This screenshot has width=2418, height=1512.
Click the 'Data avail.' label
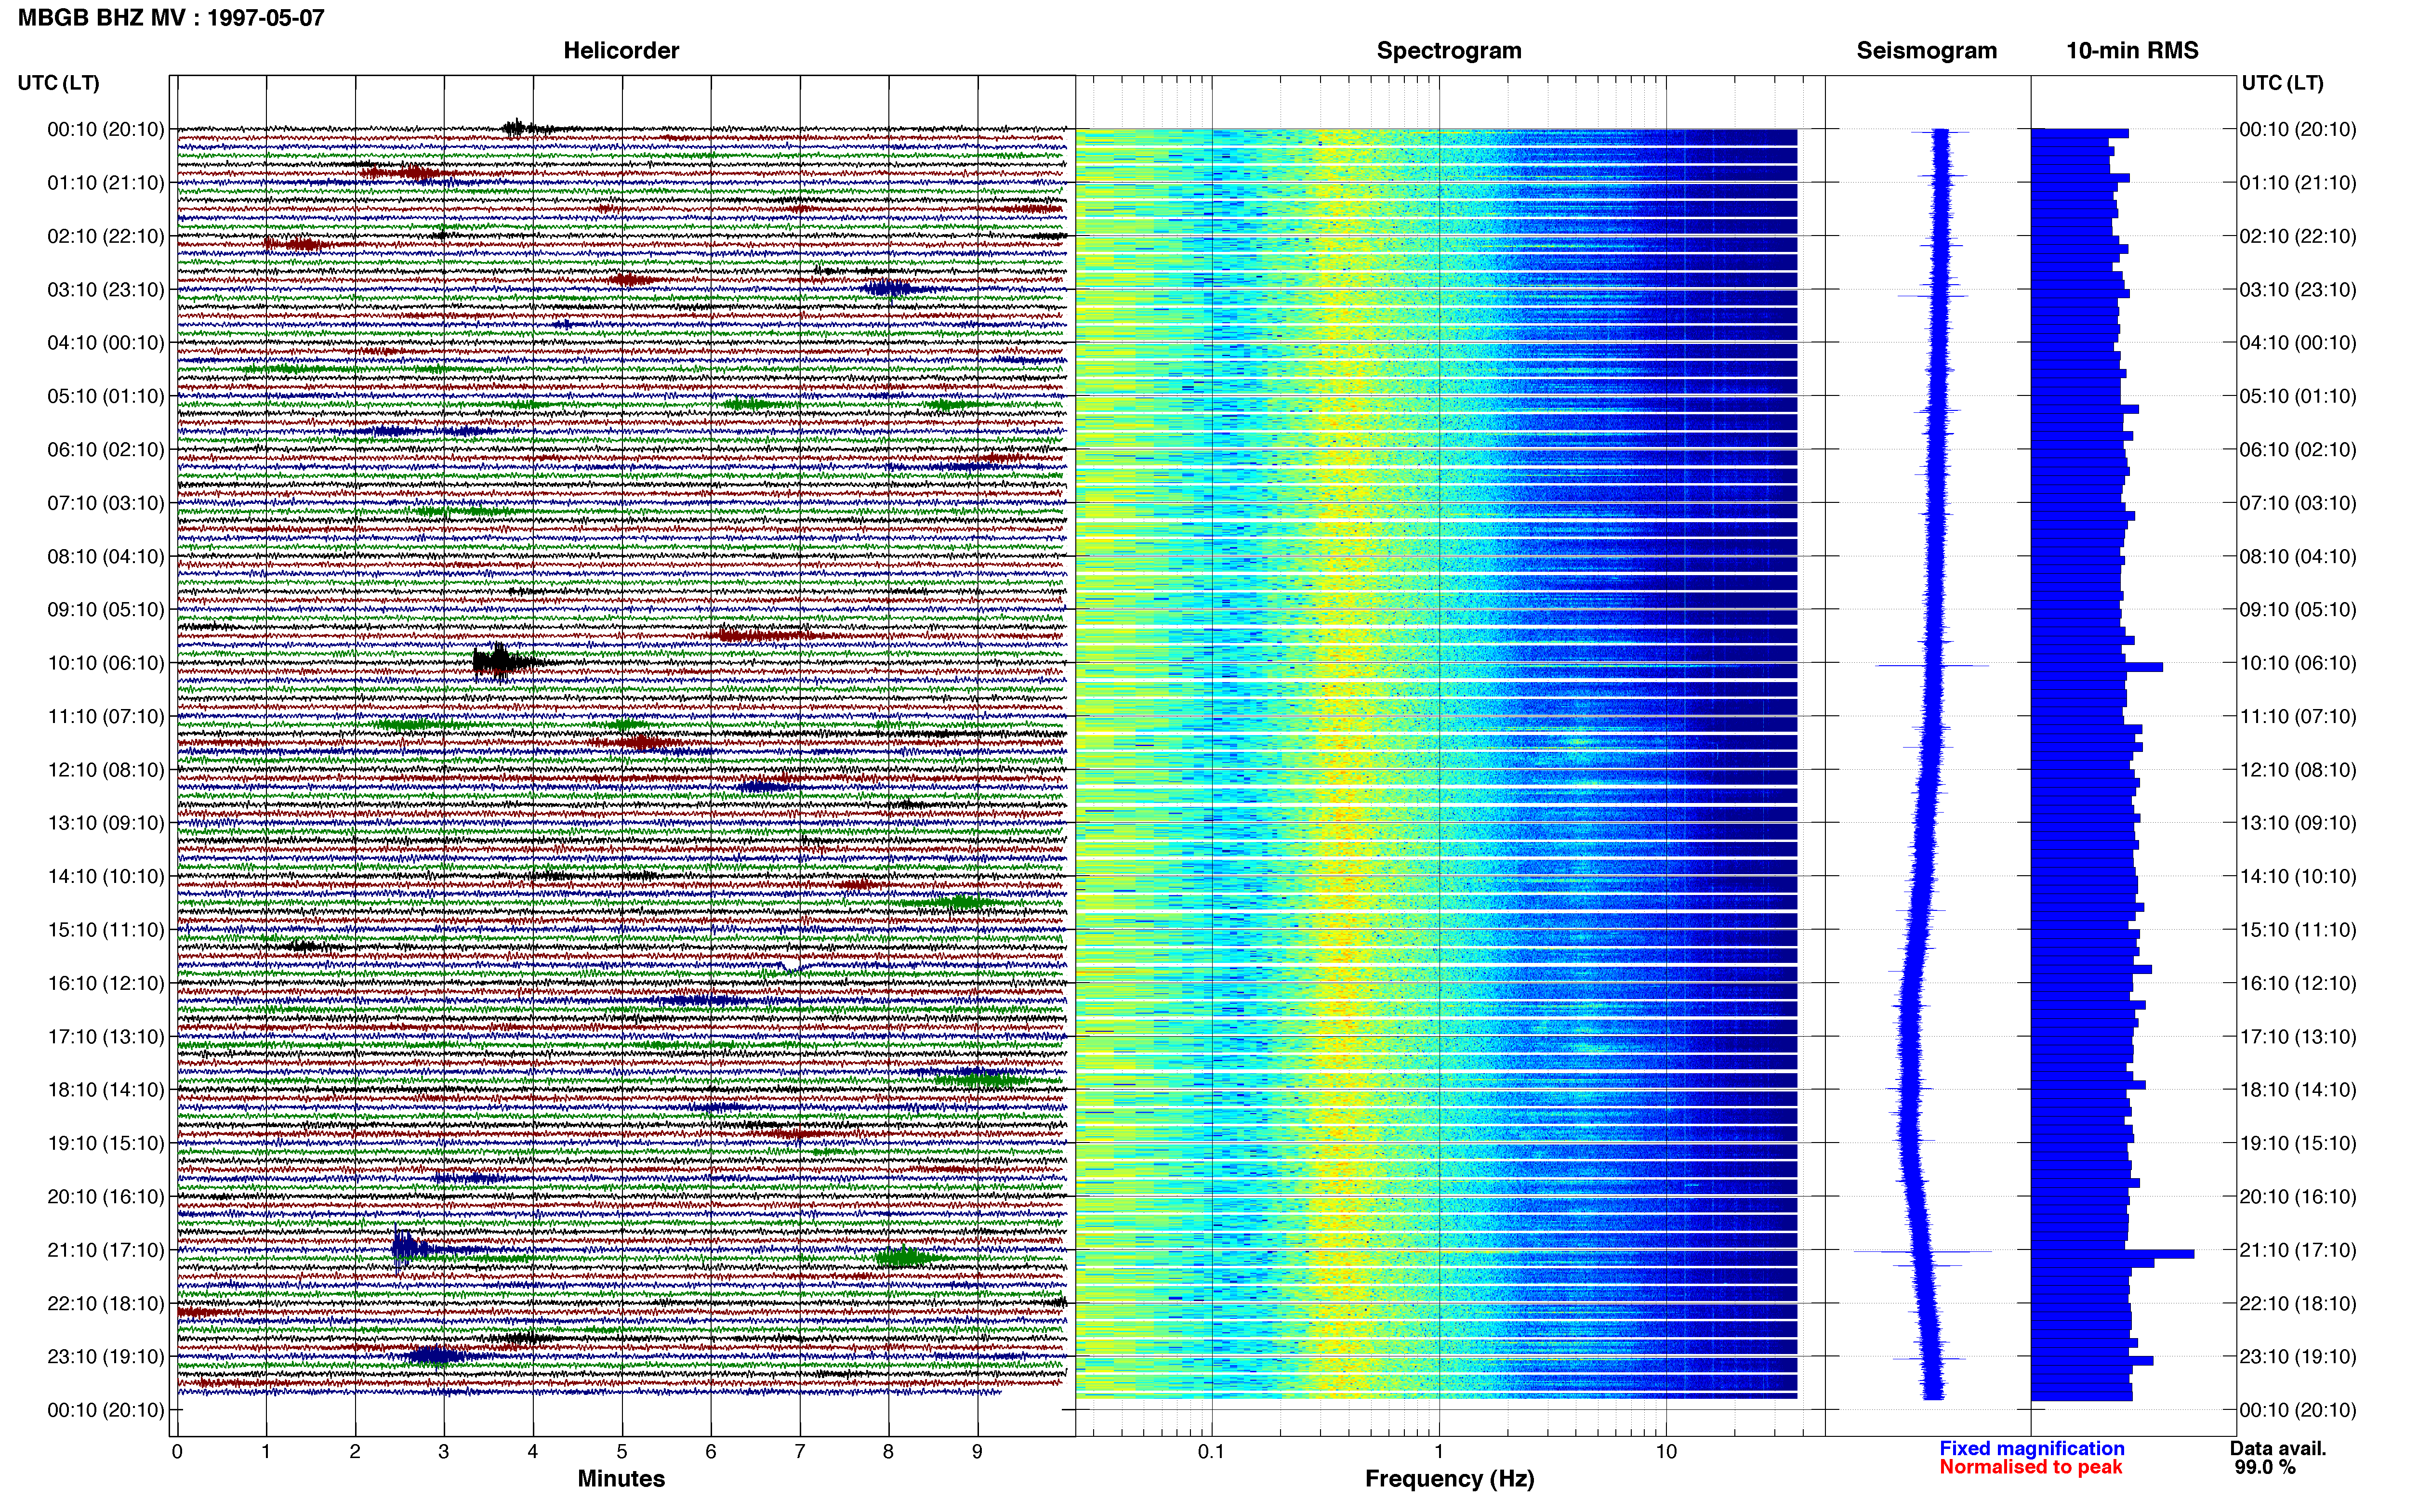(x=2278, y=1448)
